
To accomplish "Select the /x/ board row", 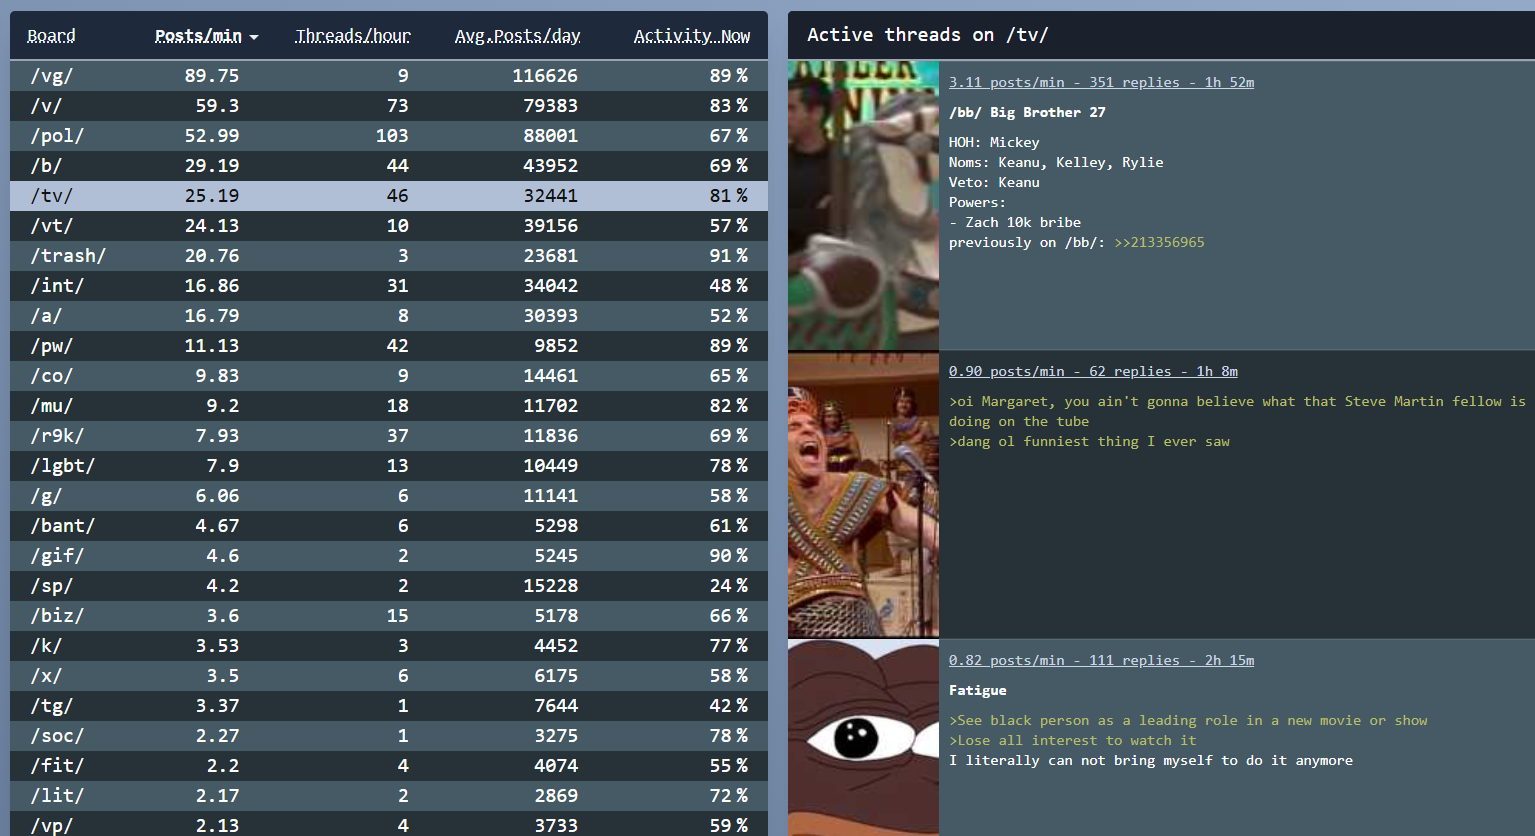I will click(389, 676).
